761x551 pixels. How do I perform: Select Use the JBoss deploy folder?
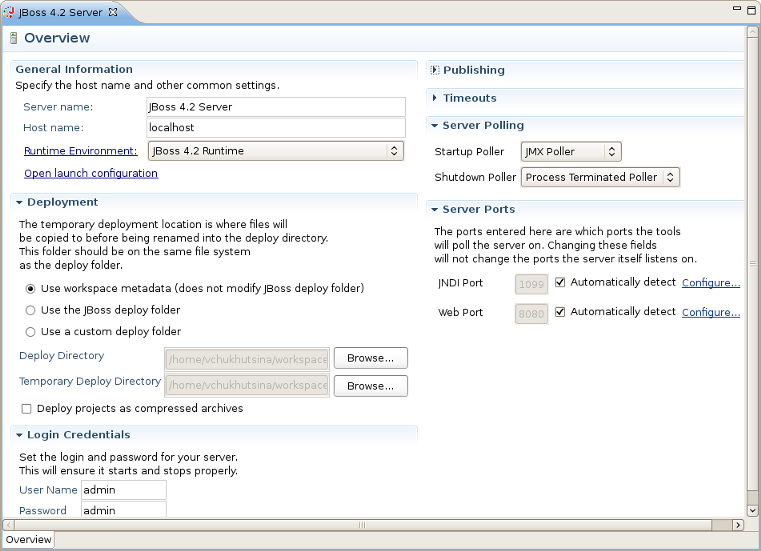point(30,310)
